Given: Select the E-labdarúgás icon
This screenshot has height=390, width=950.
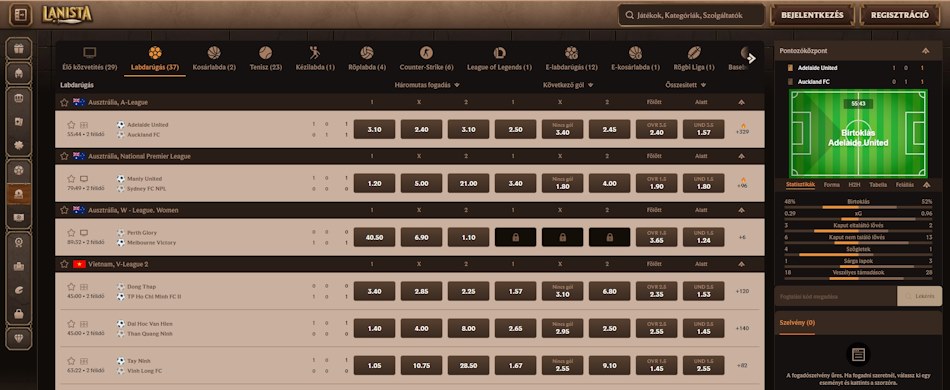Looking at the screenshot, I should [x=571, y=53].
